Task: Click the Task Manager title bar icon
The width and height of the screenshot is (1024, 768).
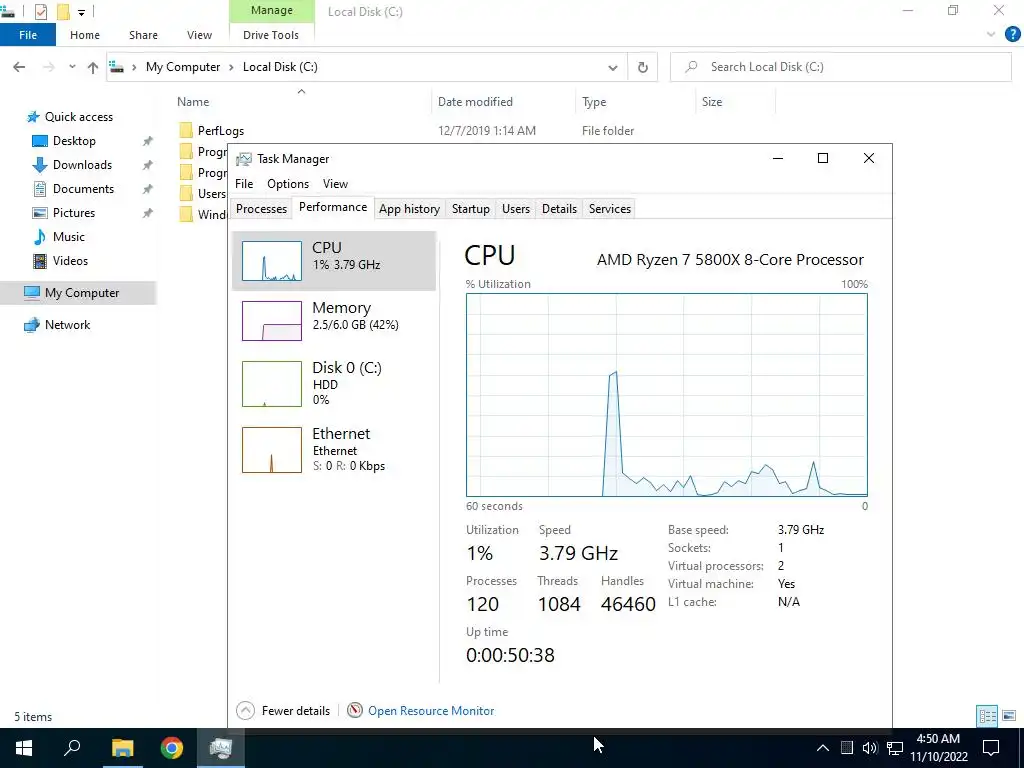Action: pyautogui.click(x=244, y=159)
